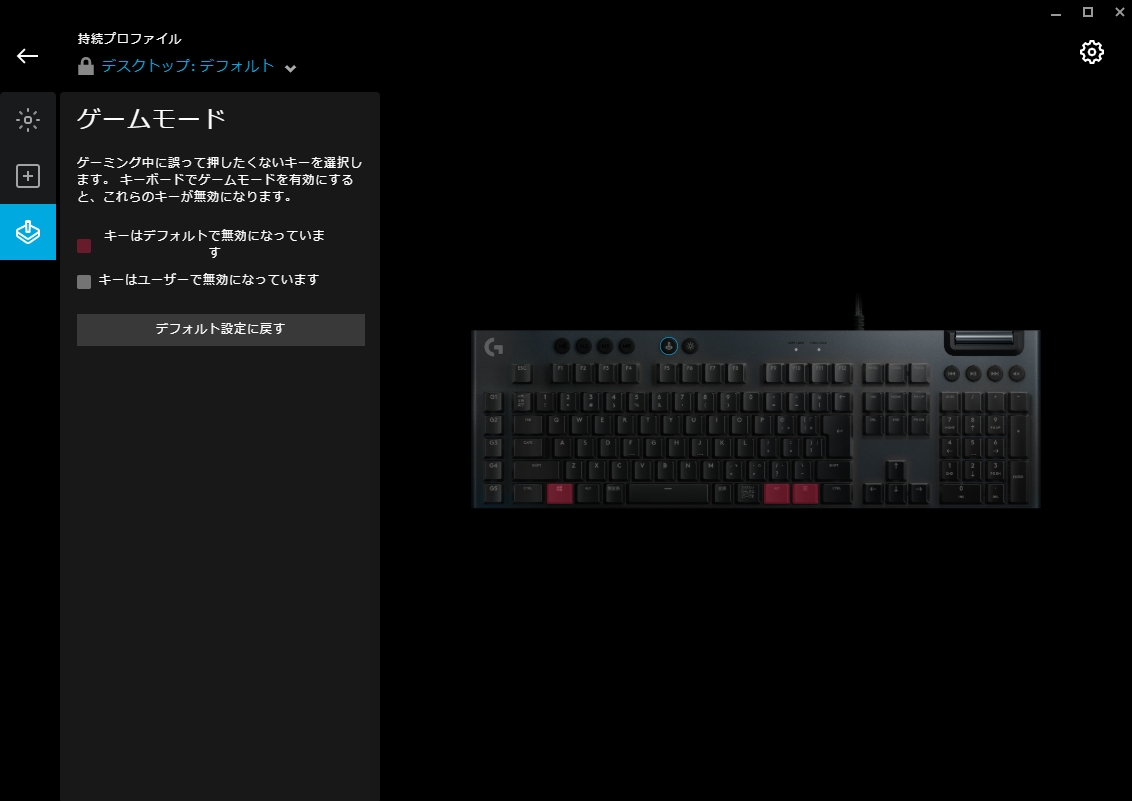Open the settings gear

[1092, 52]
